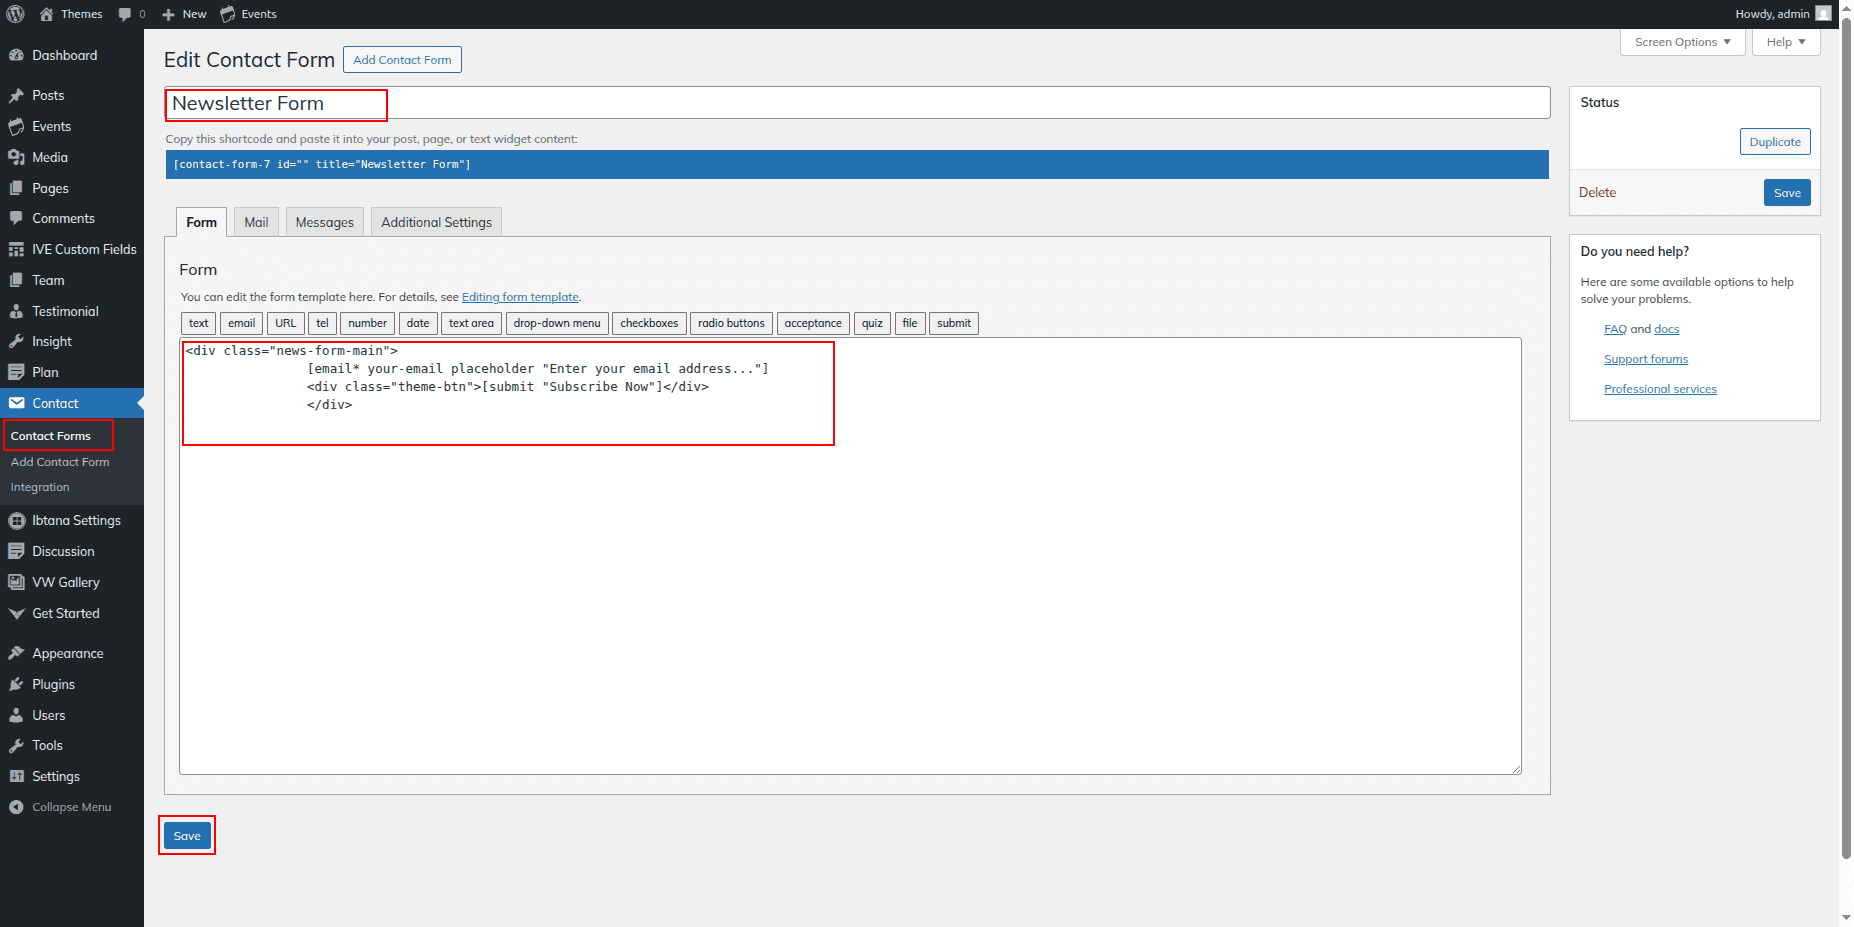The image size is (1854, 927).
Task: Open the comments bubble icon in the admin bar
Action: click(x=125, y=14)
